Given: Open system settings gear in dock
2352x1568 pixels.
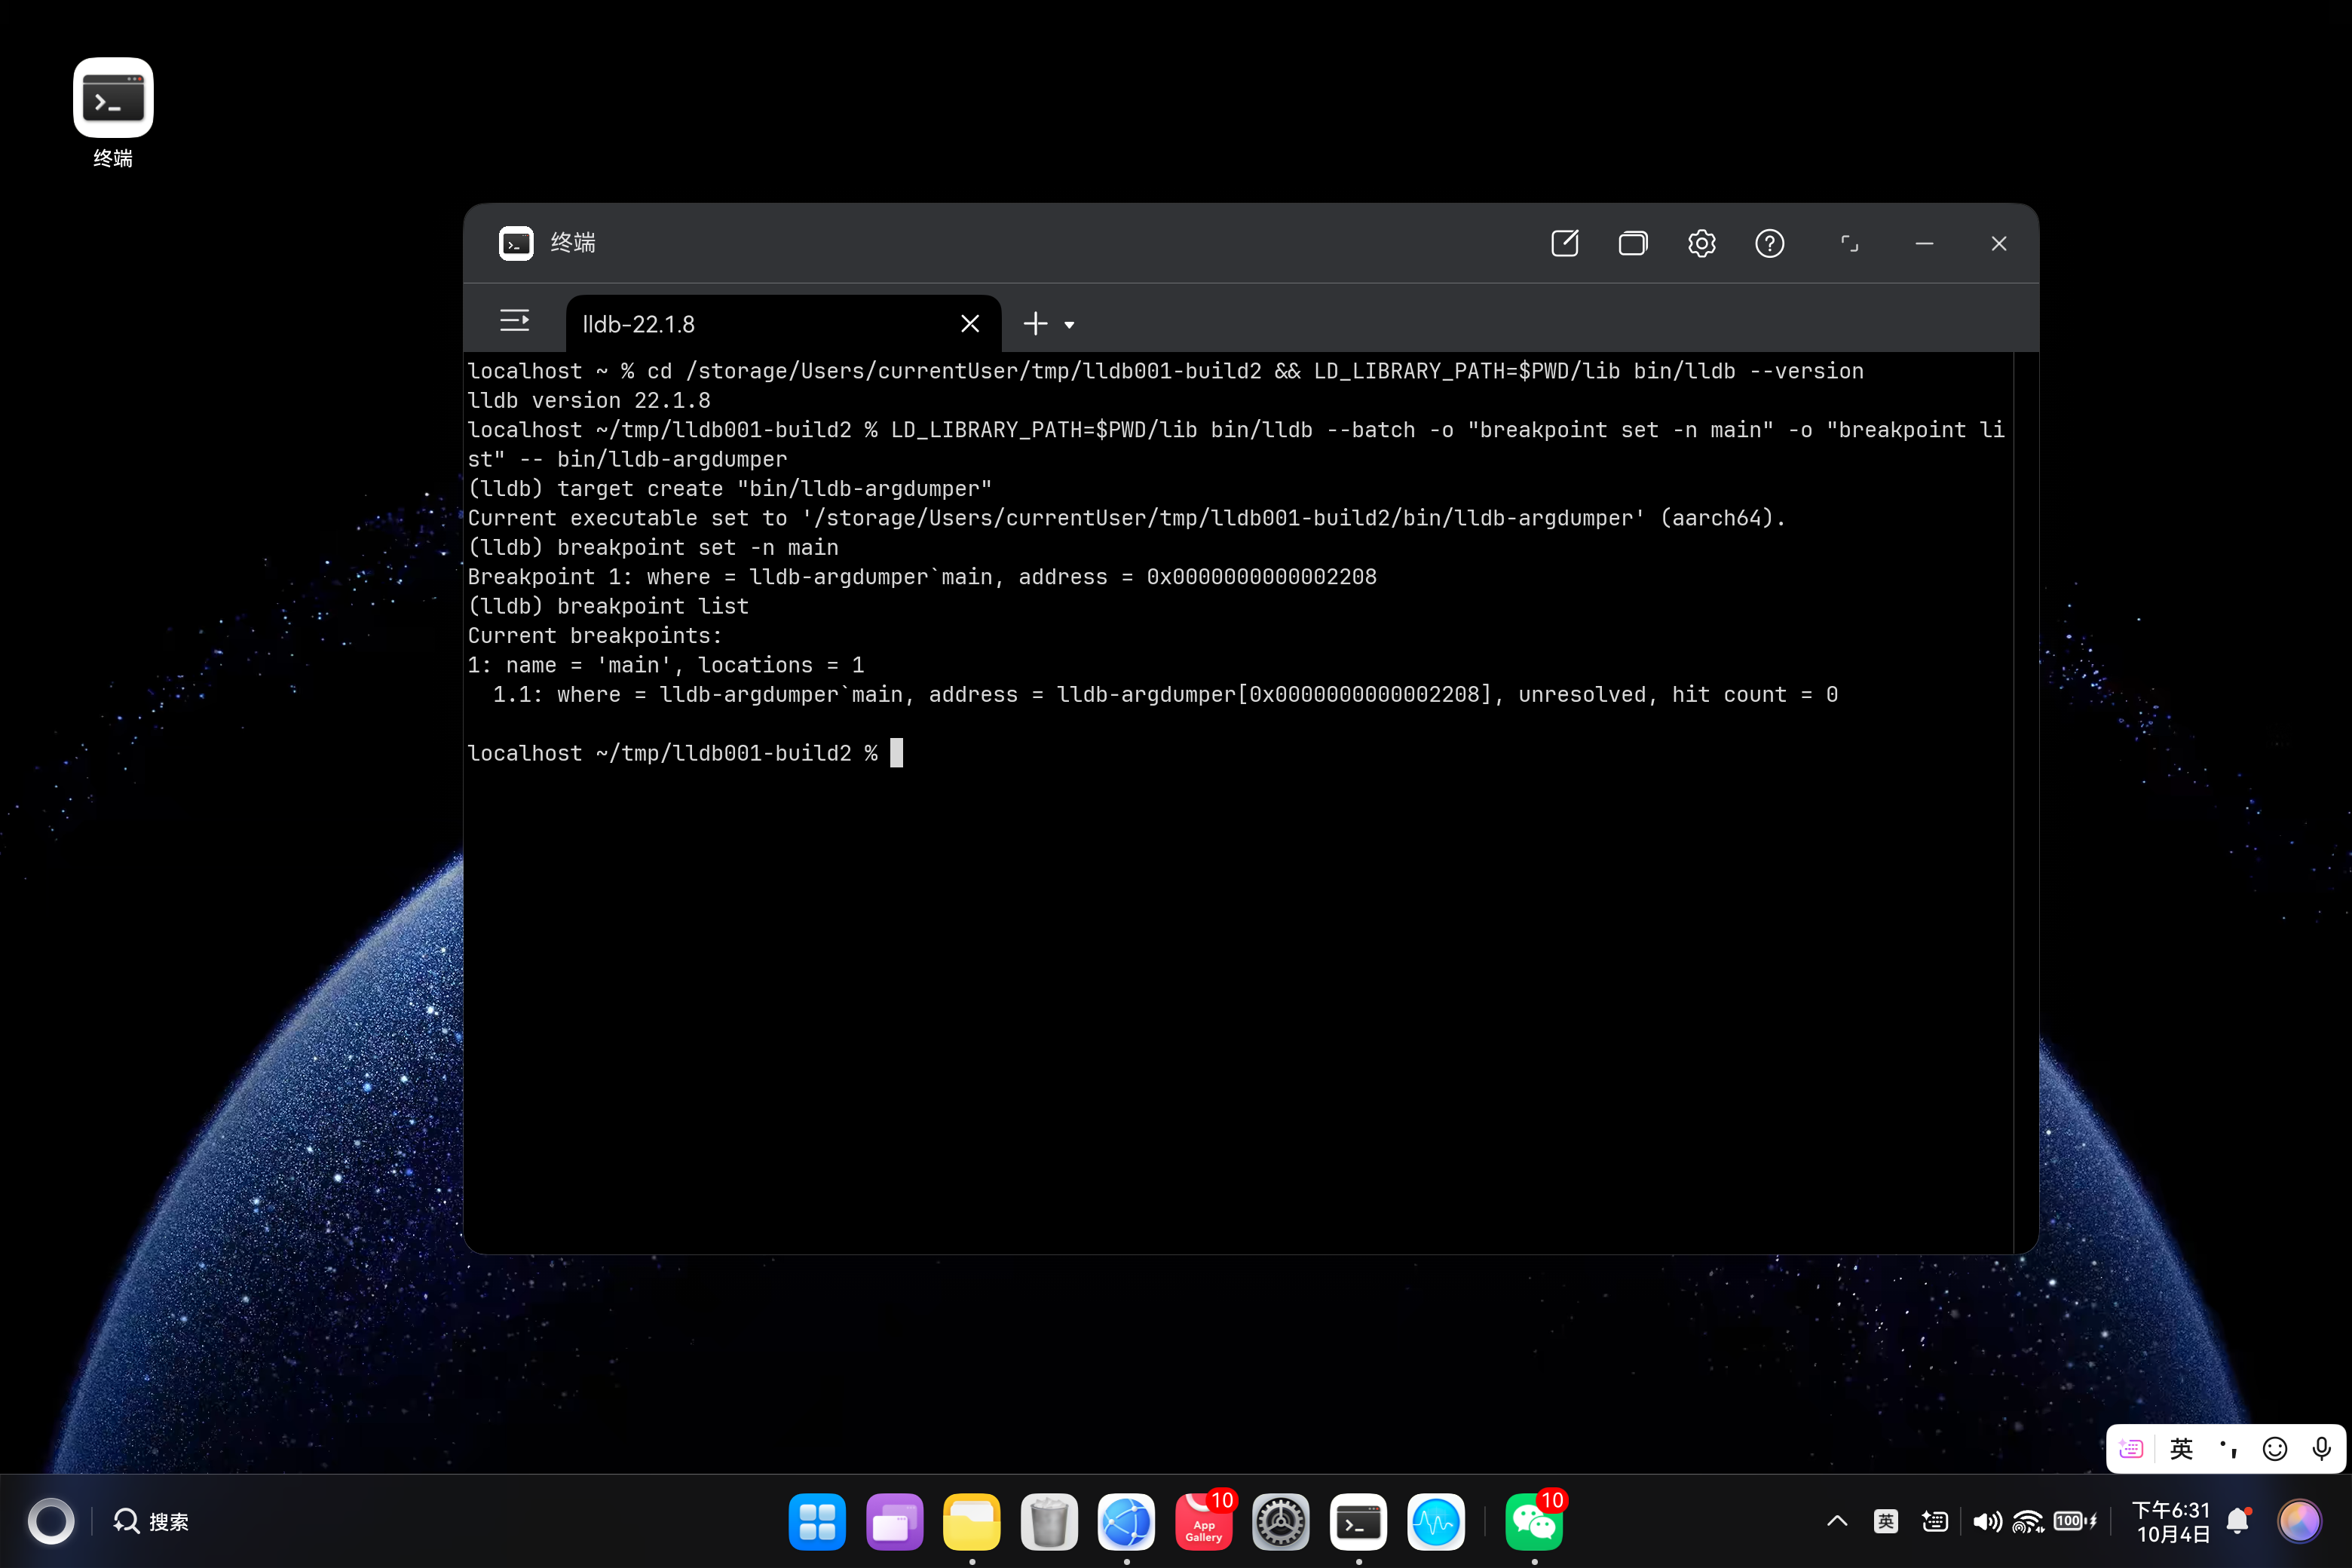Looking at the screenshot, I should pos(1281,1522).
